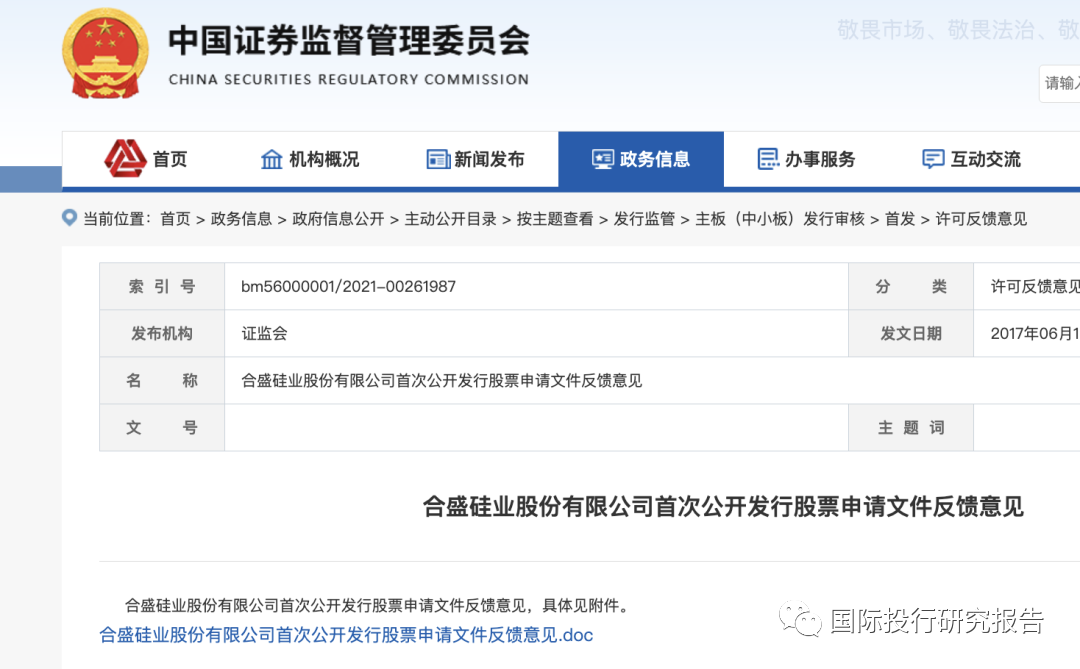Click the location pin icon before 当前位置
This screenshot has height=669, width=1080.
(x=70, y=218)
